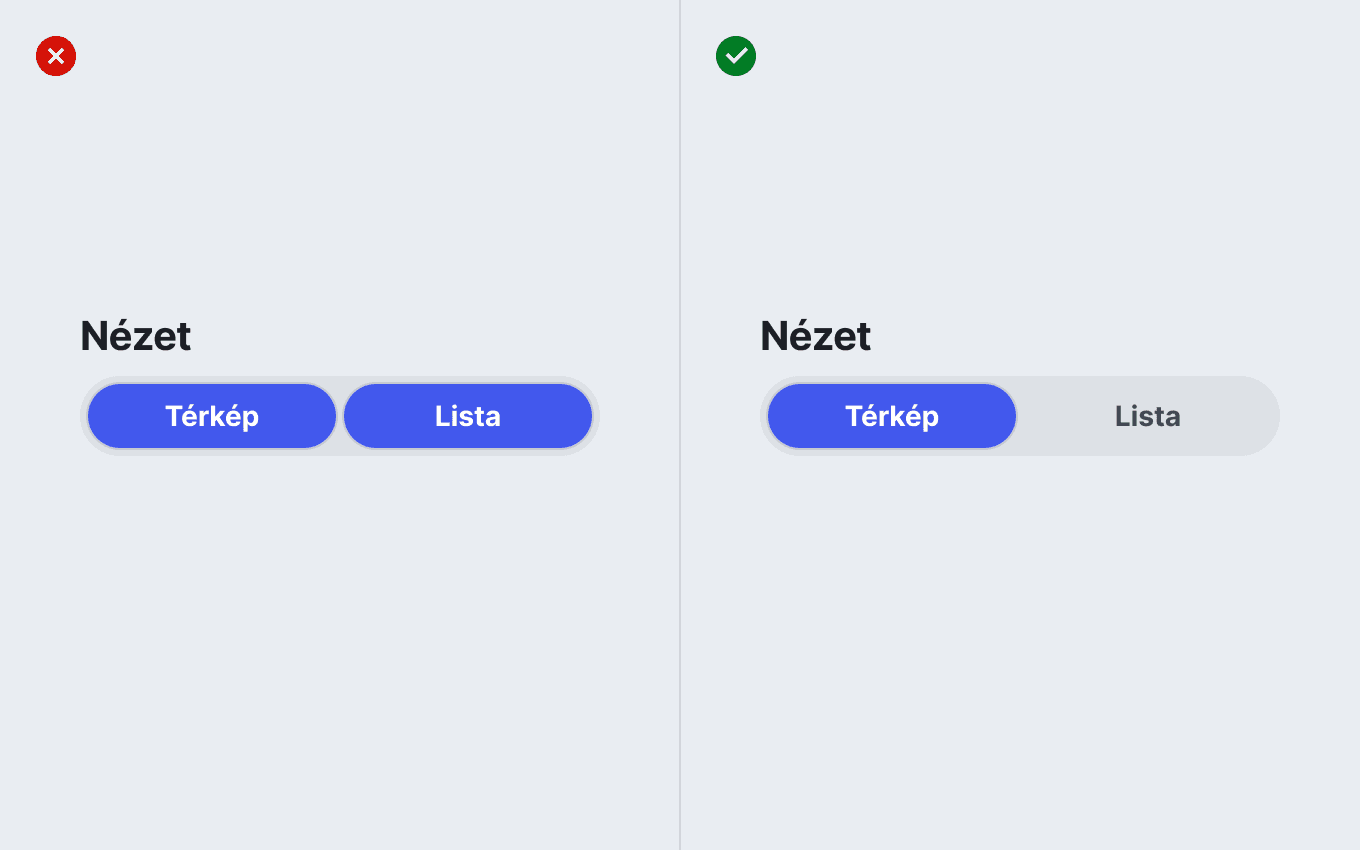1360x850 pixels.
Task: Click the white tick inside the green circle
Action: tap(736, 56)
